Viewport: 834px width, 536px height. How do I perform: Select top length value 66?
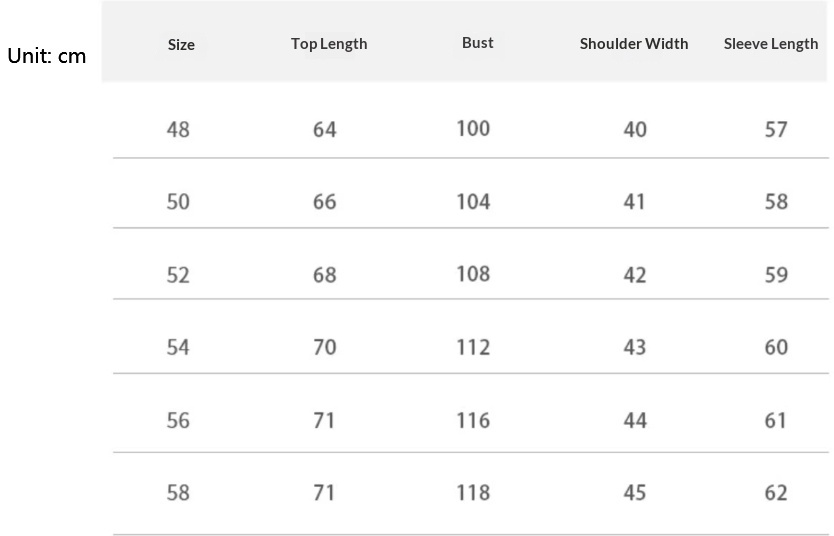coord(325,202)
